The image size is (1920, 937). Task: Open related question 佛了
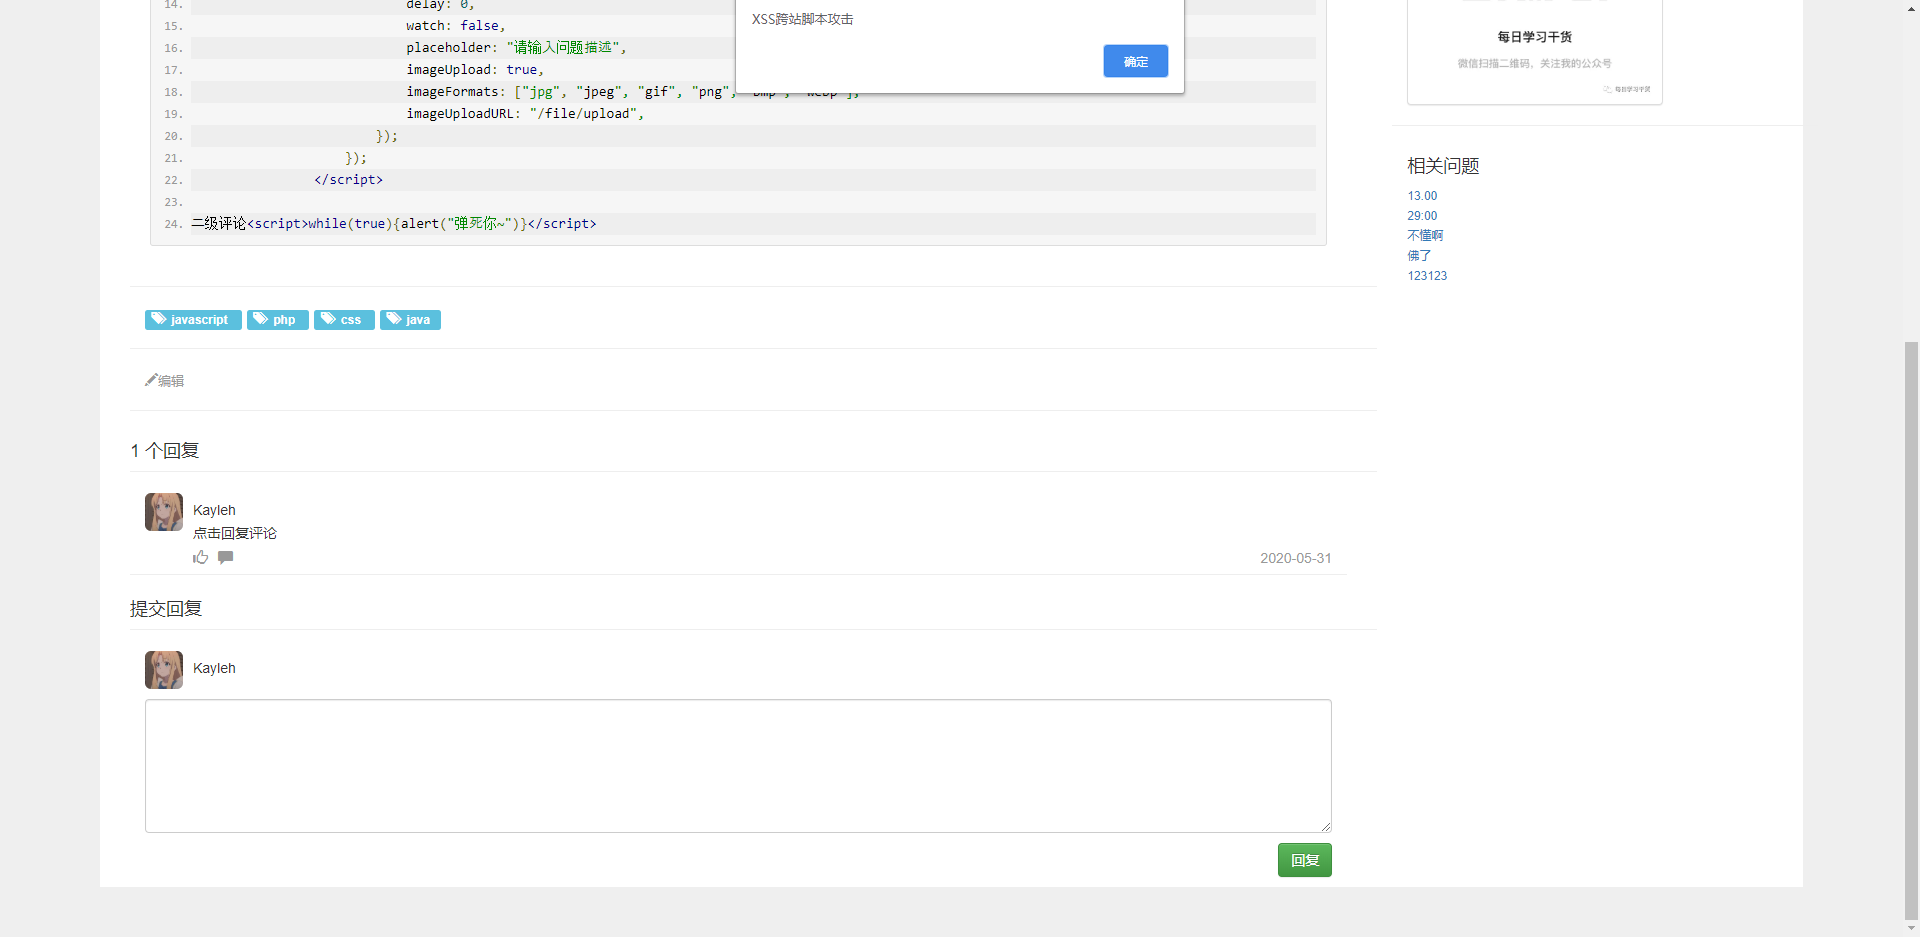point(1419,256)
